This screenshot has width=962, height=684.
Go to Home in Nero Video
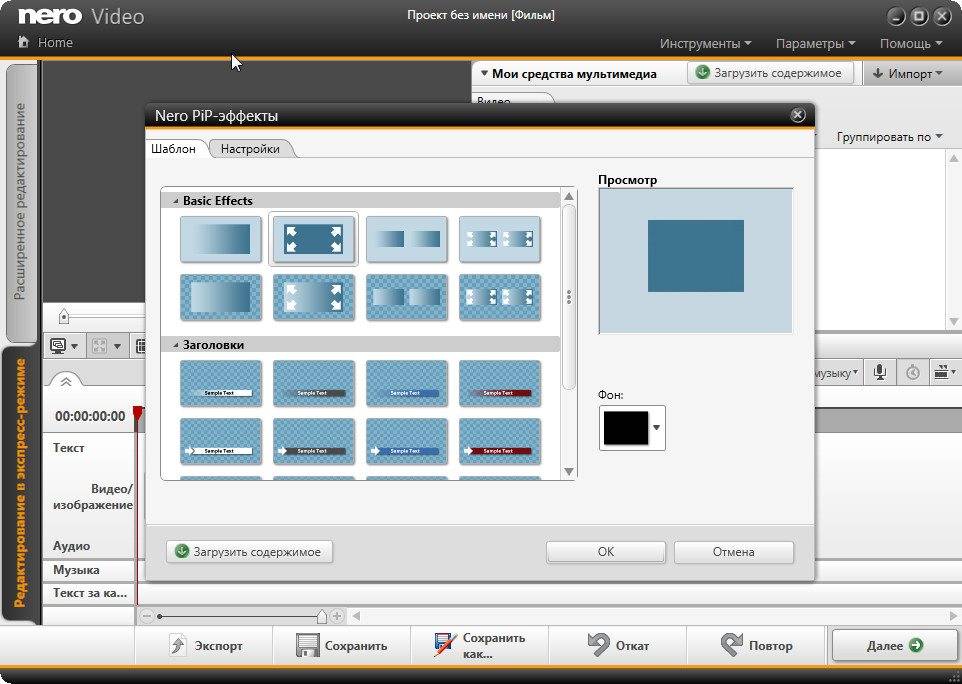(46, 42)
